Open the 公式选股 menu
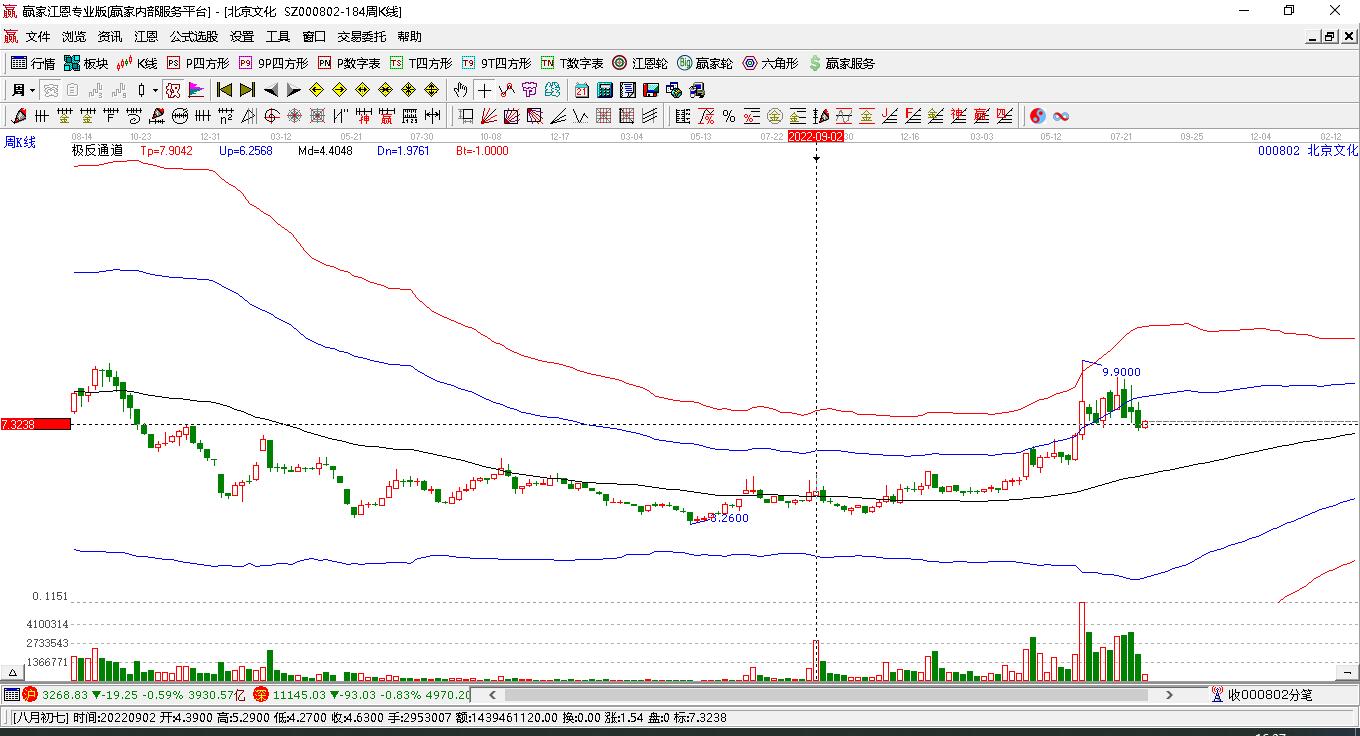 (193, 37)
